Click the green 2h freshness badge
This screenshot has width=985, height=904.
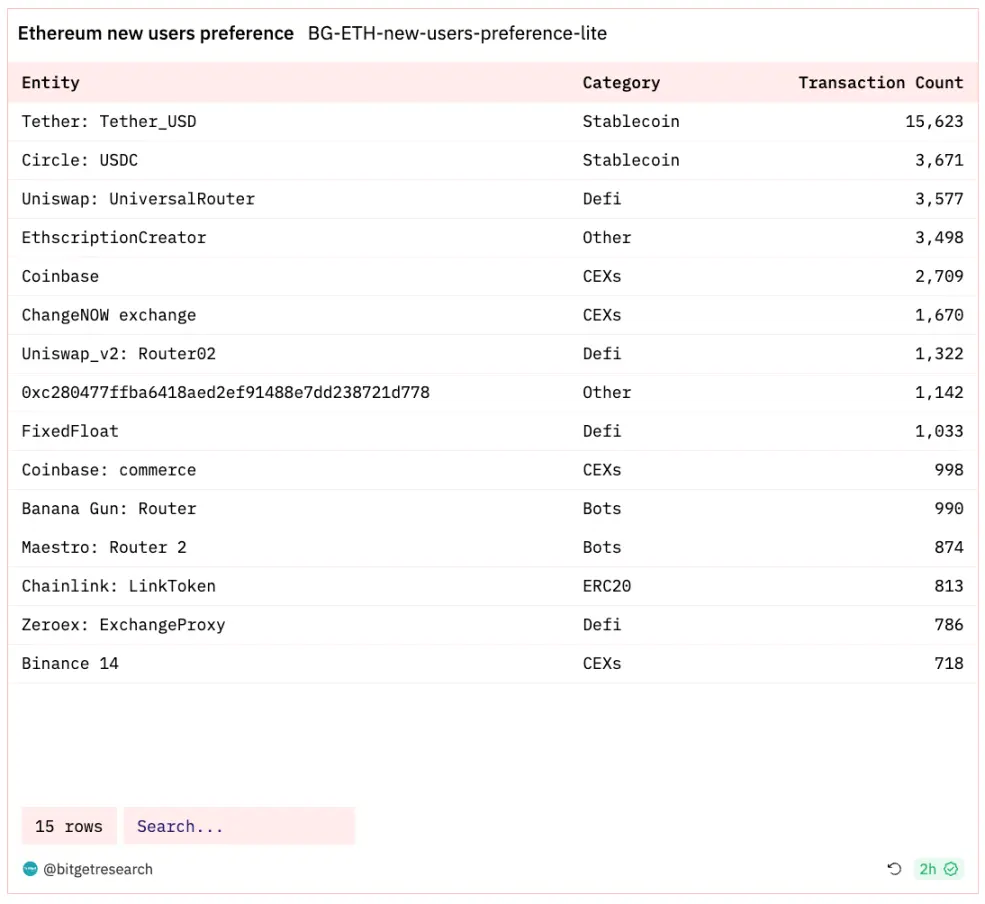coord(938,869)
